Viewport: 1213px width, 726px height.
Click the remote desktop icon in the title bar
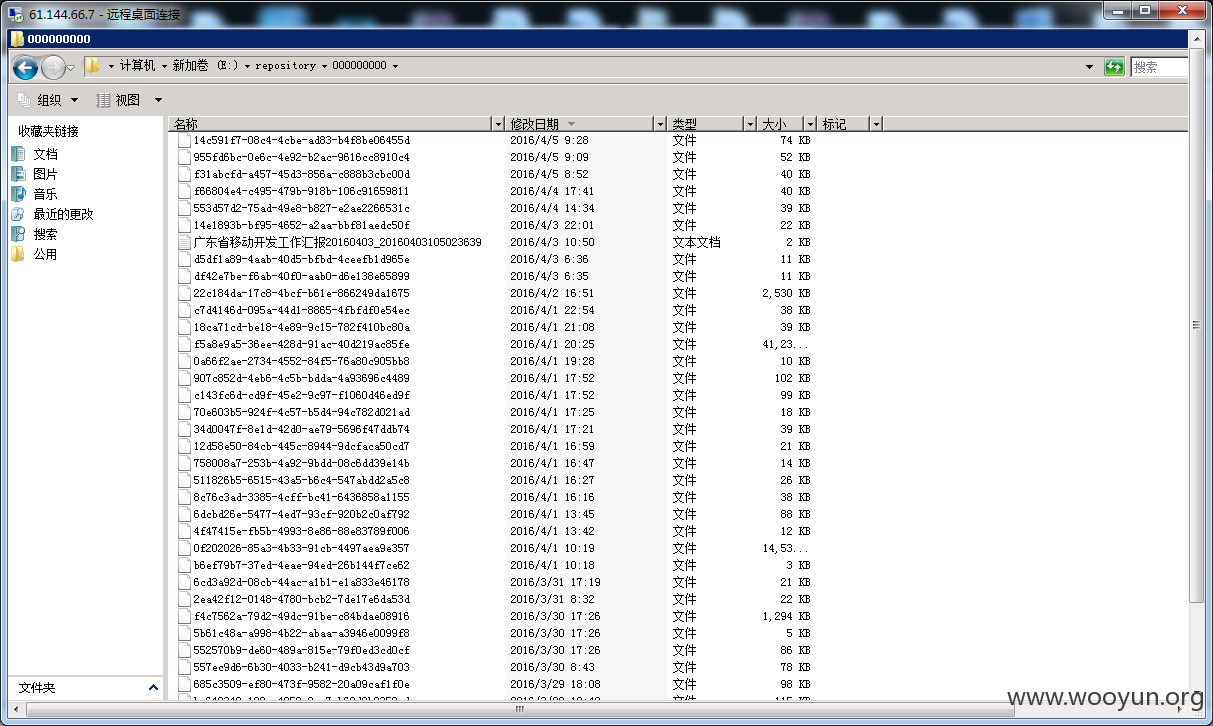click(x=17, y=13)
